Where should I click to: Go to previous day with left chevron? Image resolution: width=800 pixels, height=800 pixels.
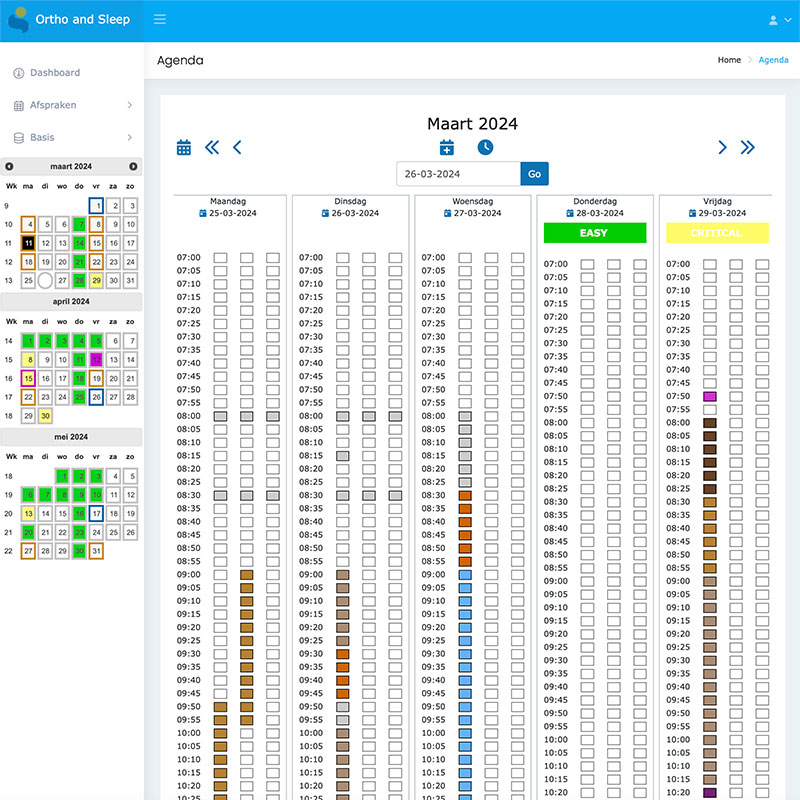click(x=237, y=147)
